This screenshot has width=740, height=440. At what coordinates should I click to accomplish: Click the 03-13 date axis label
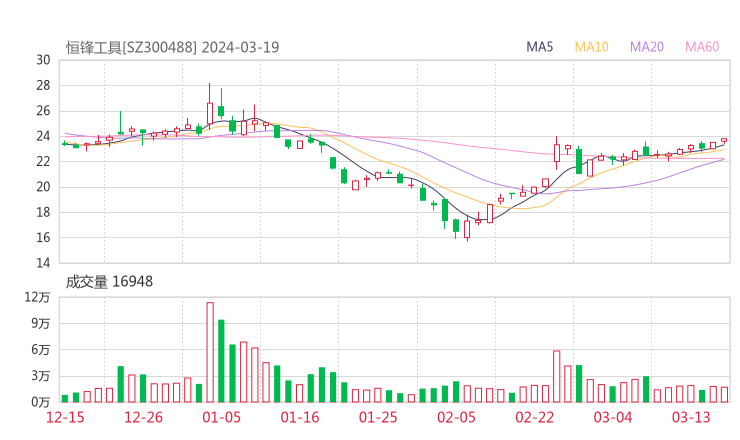pyautogui.click(x=691, y=417)
